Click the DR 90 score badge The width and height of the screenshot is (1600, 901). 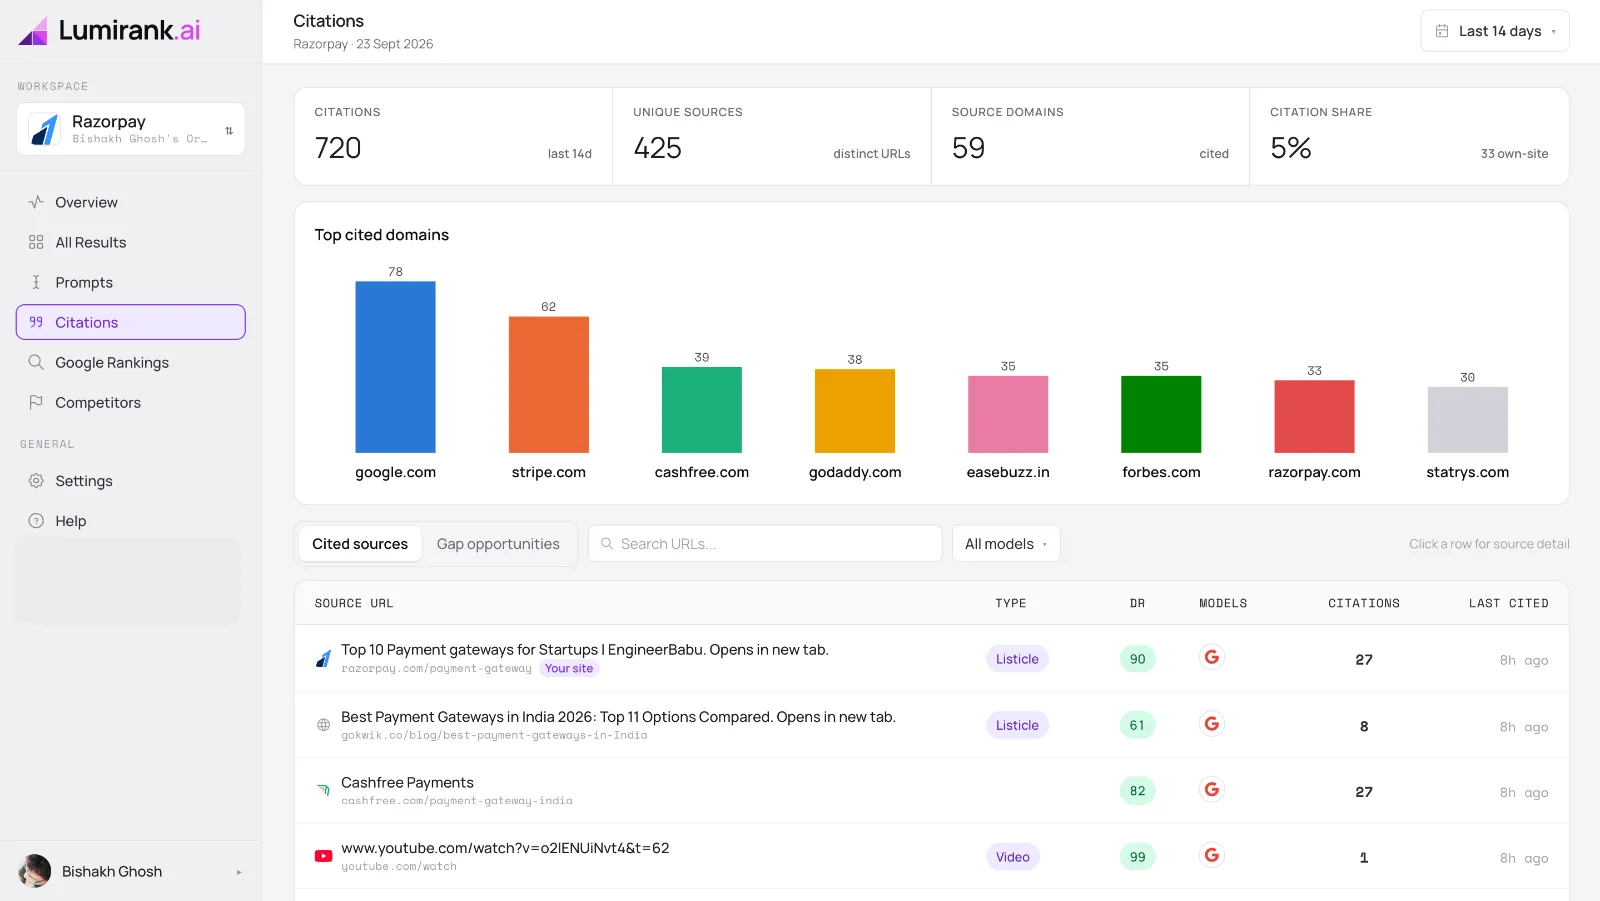point(1137,659)
